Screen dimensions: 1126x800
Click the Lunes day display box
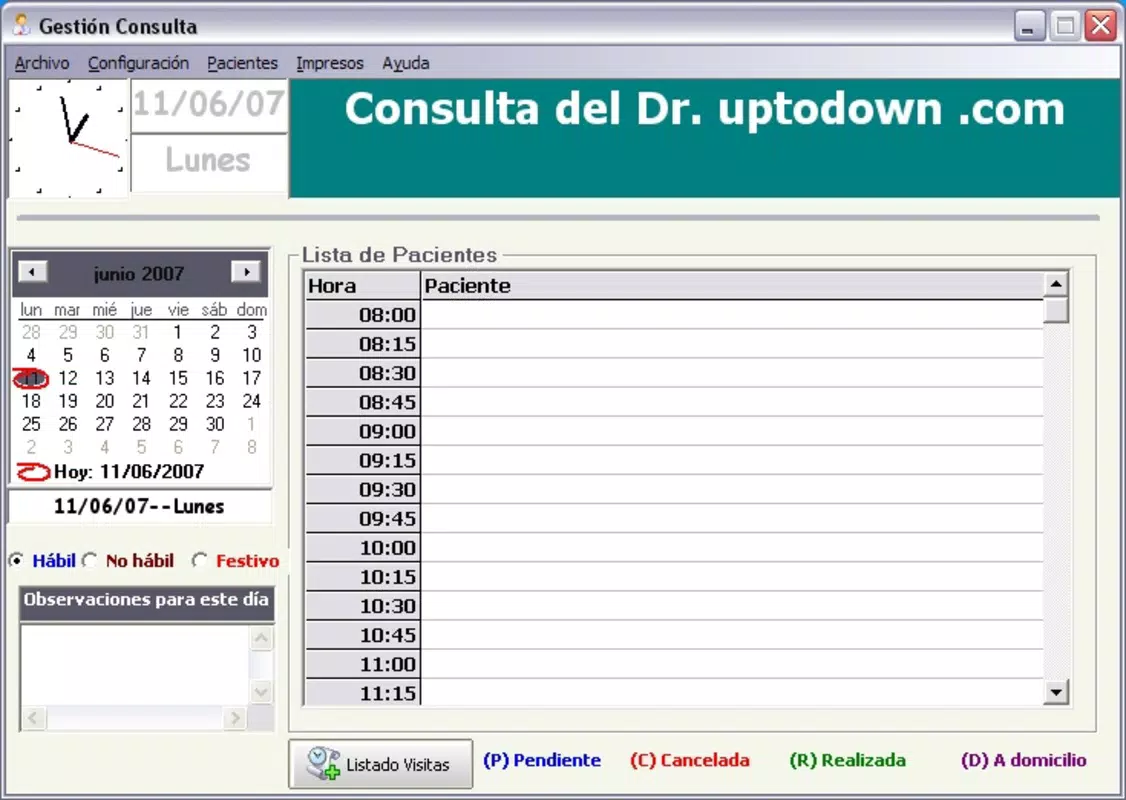pos(209,162)
